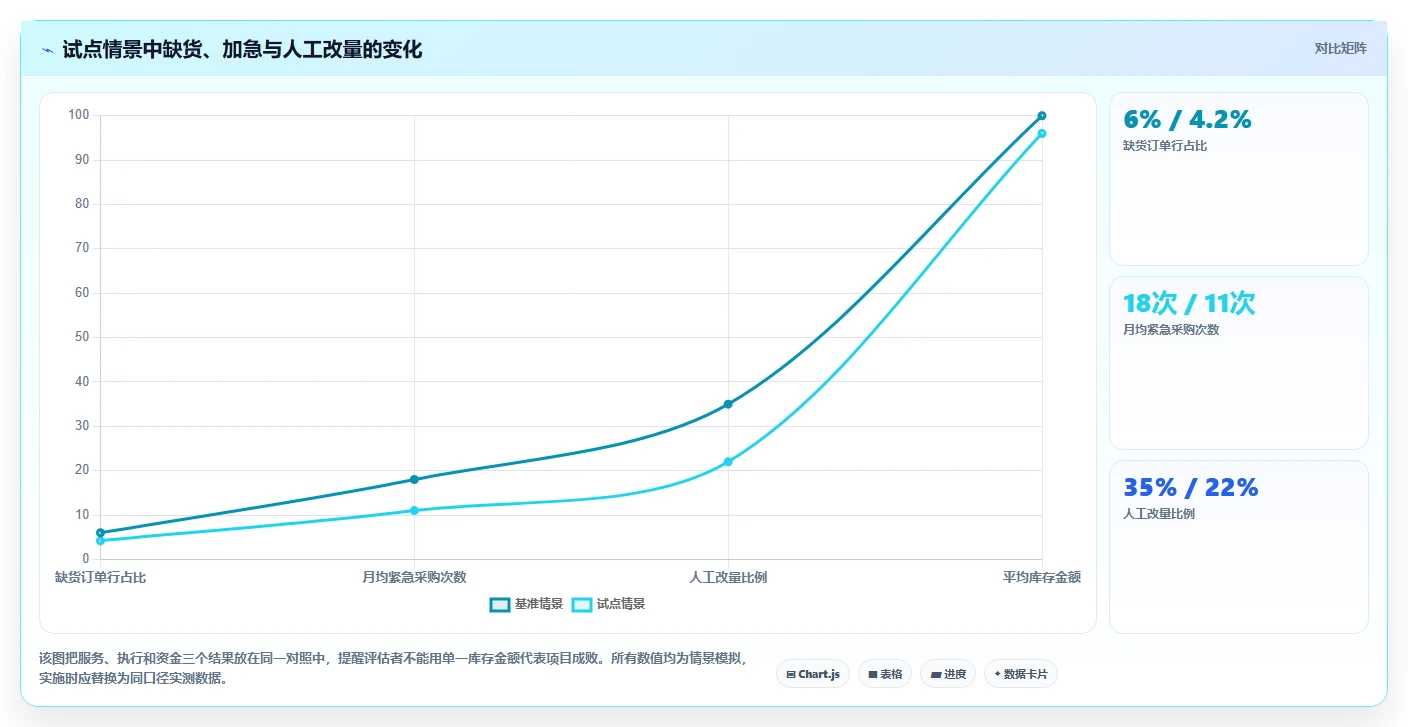
Task: Click the 试点情景 legend color box
Action: click(582, 604)
